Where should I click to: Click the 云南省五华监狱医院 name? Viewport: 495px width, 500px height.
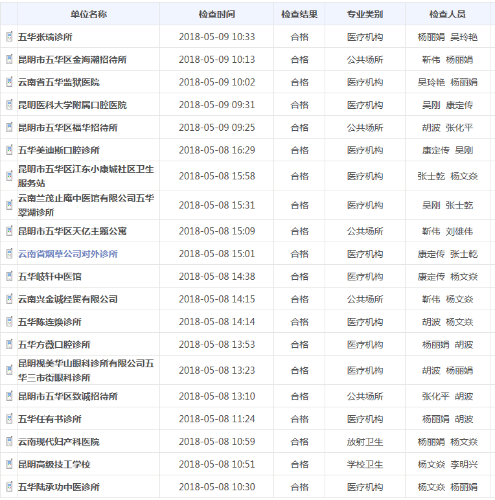[59, 82]
